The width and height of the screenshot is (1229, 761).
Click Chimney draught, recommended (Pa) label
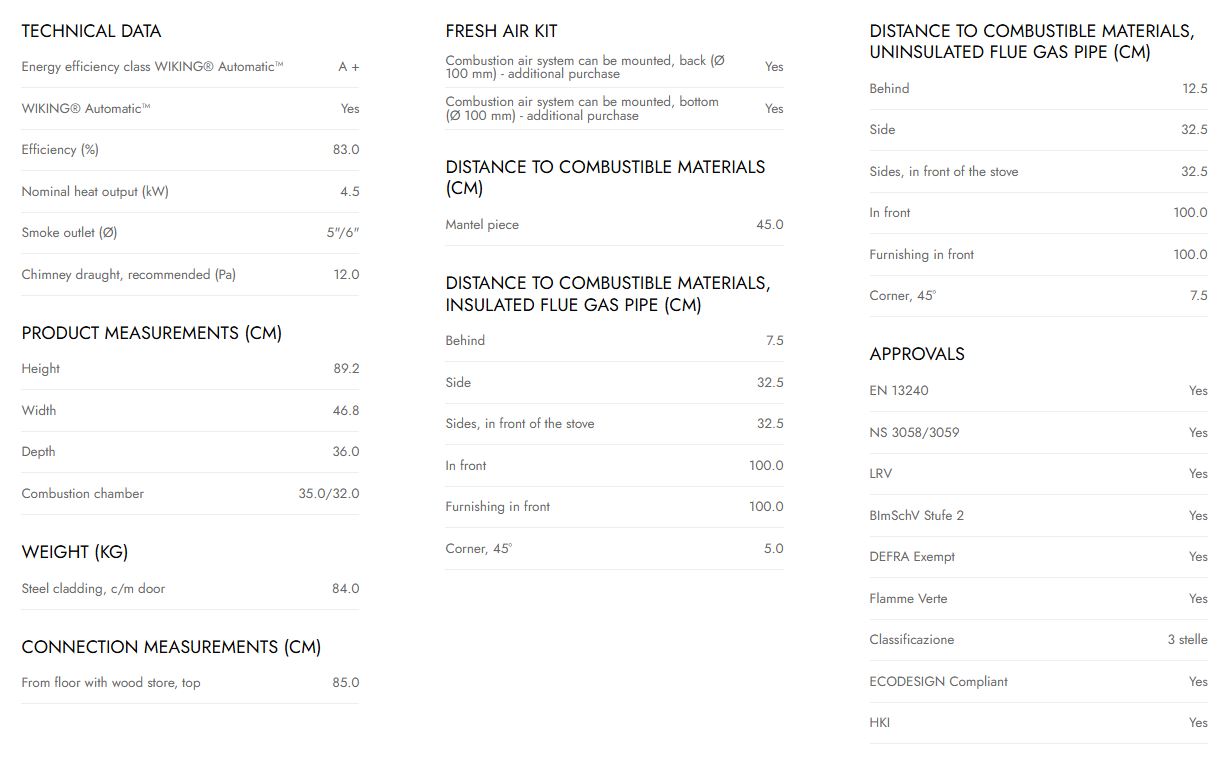[128, 275]
